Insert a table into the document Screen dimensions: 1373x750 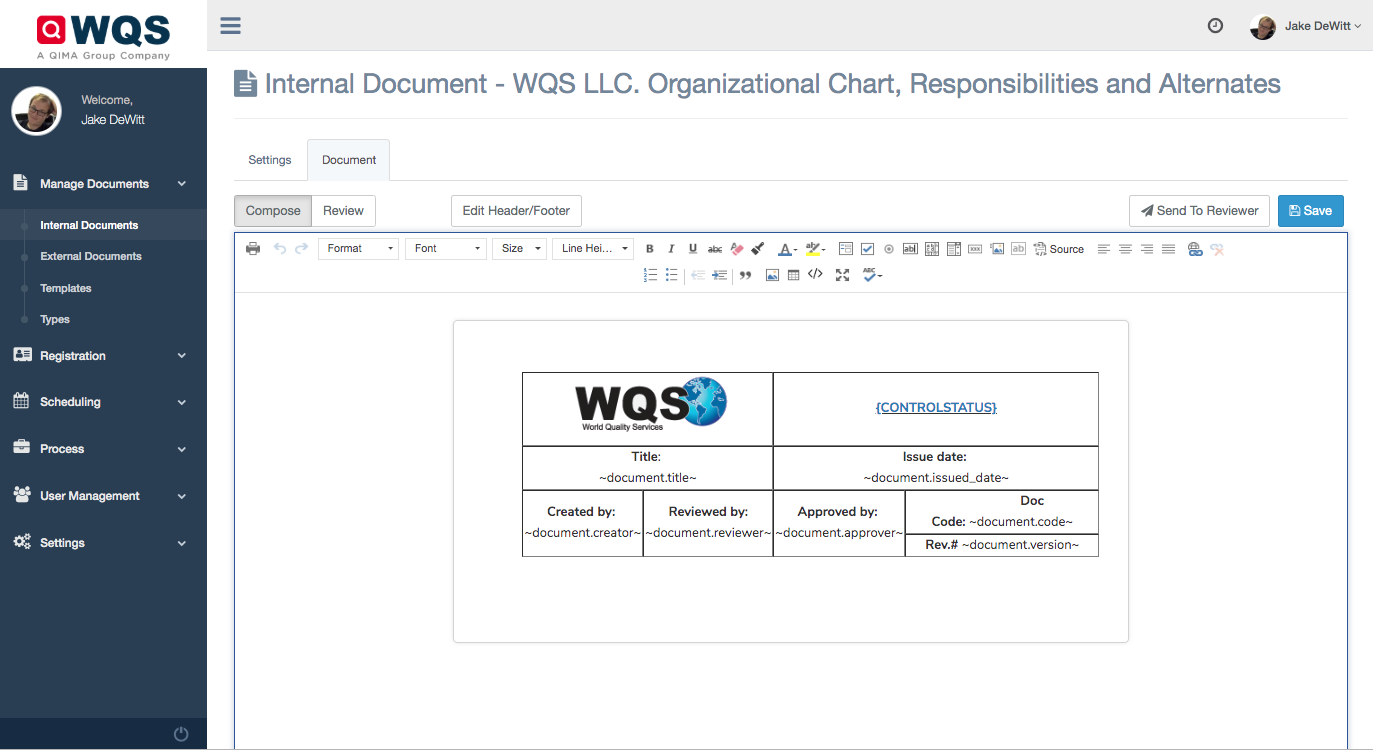[793, 275]
